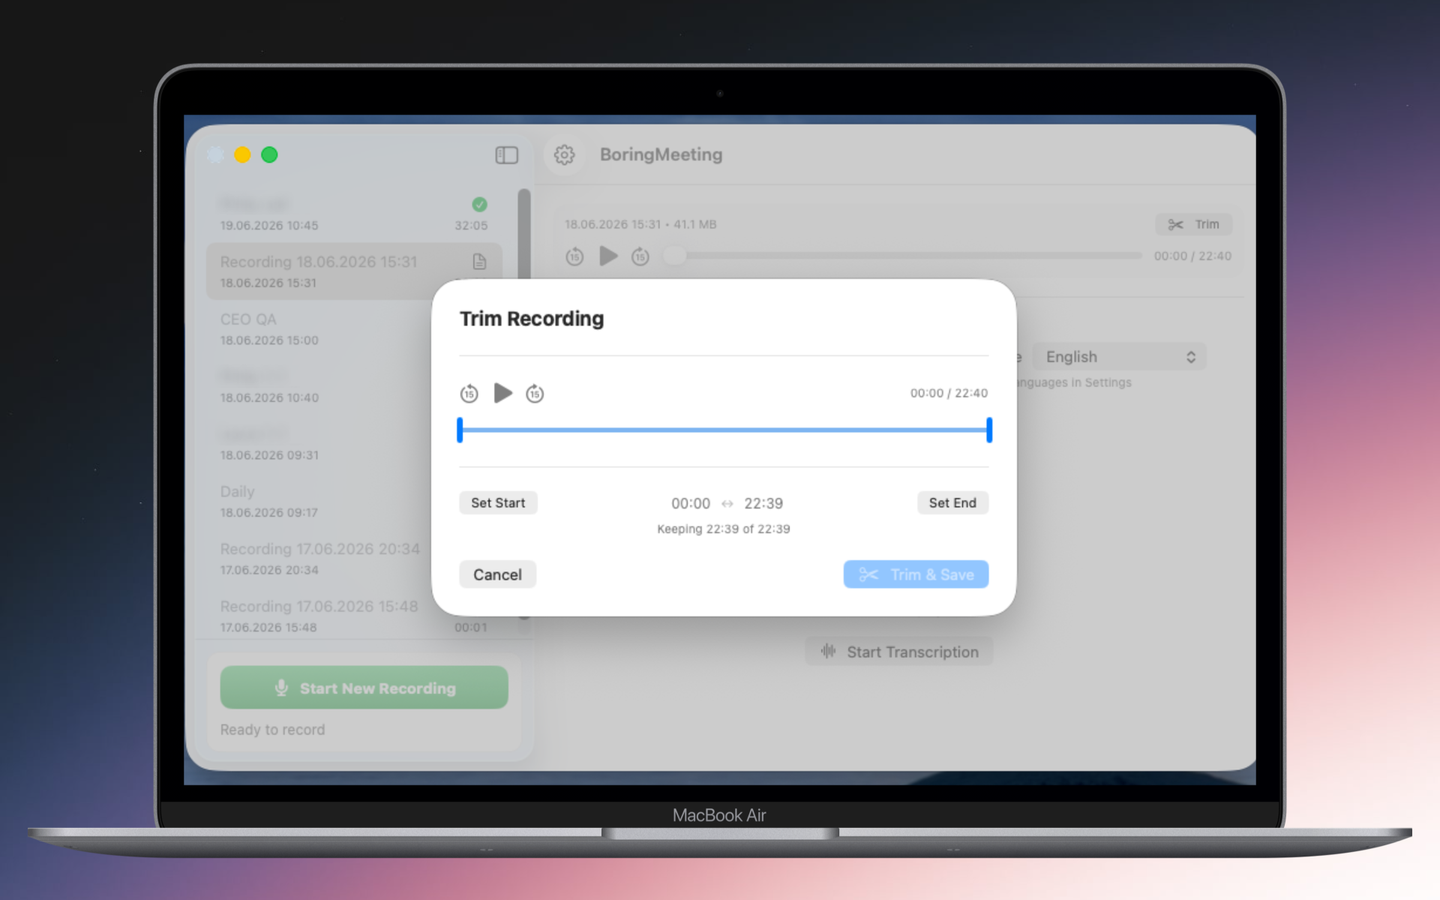Click Keeping 22:39 of 22:39 text

[724, 529]
